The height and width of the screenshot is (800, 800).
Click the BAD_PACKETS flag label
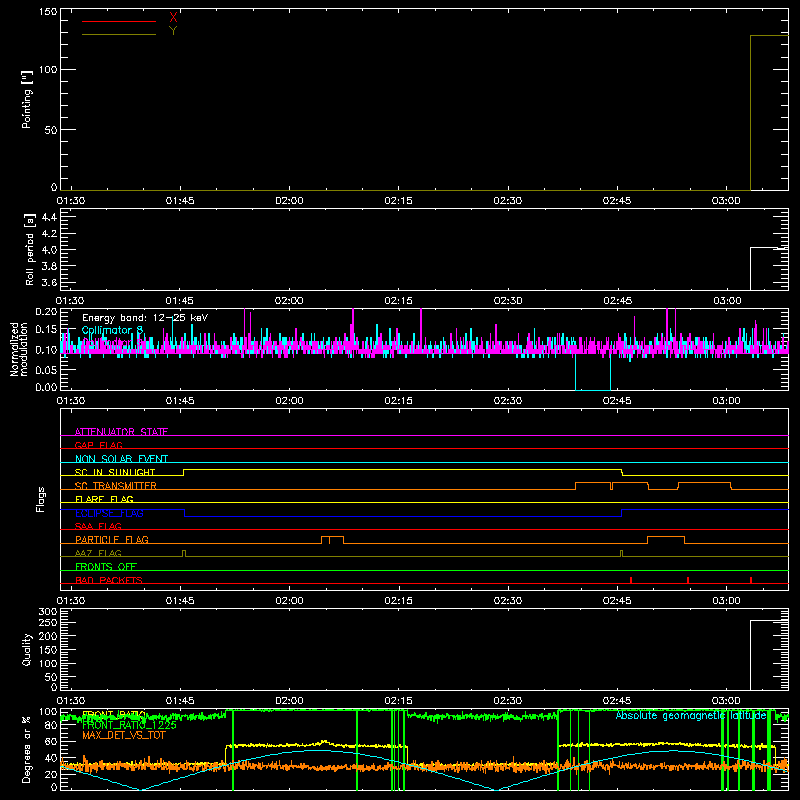pos(109,580)
